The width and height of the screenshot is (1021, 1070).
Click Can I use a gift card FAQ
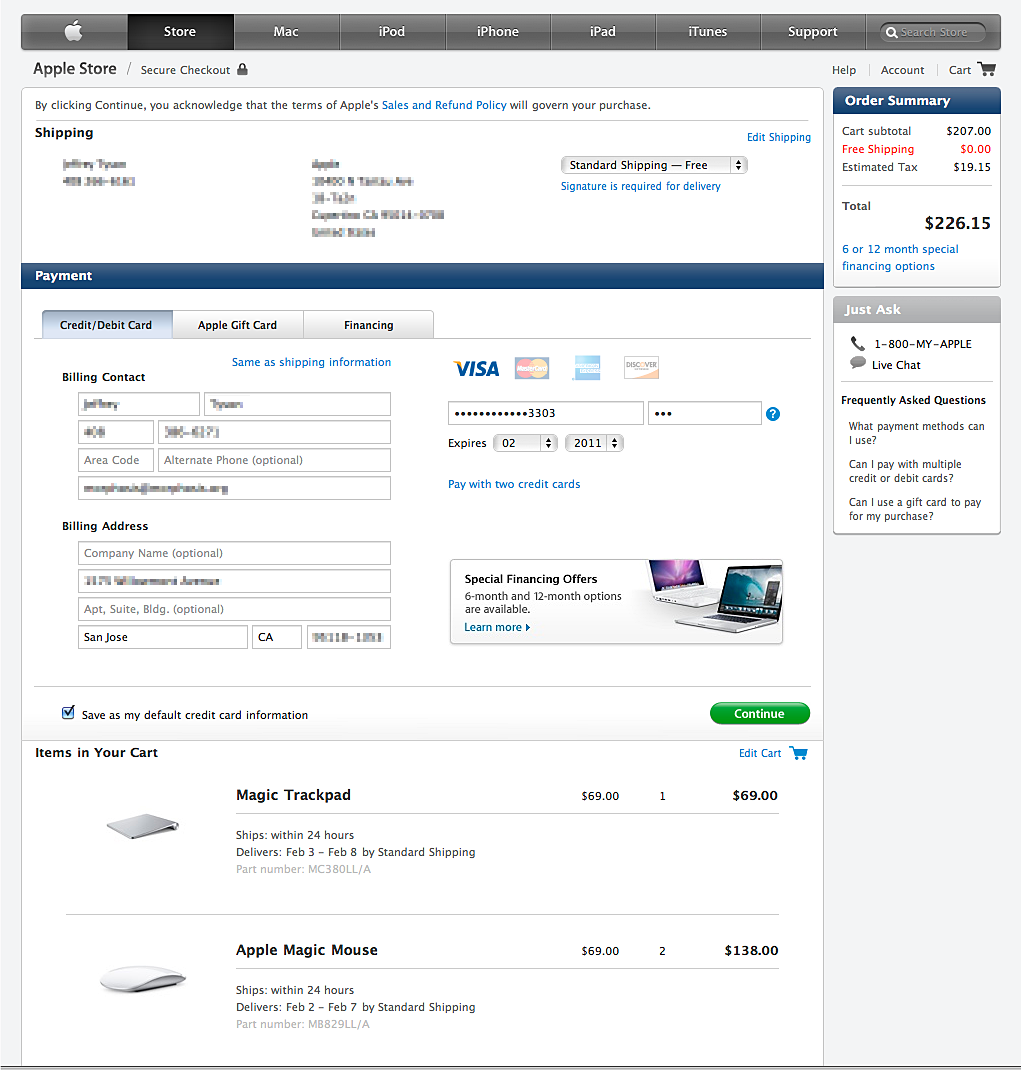pyautogui.click(x=915, y=508)
